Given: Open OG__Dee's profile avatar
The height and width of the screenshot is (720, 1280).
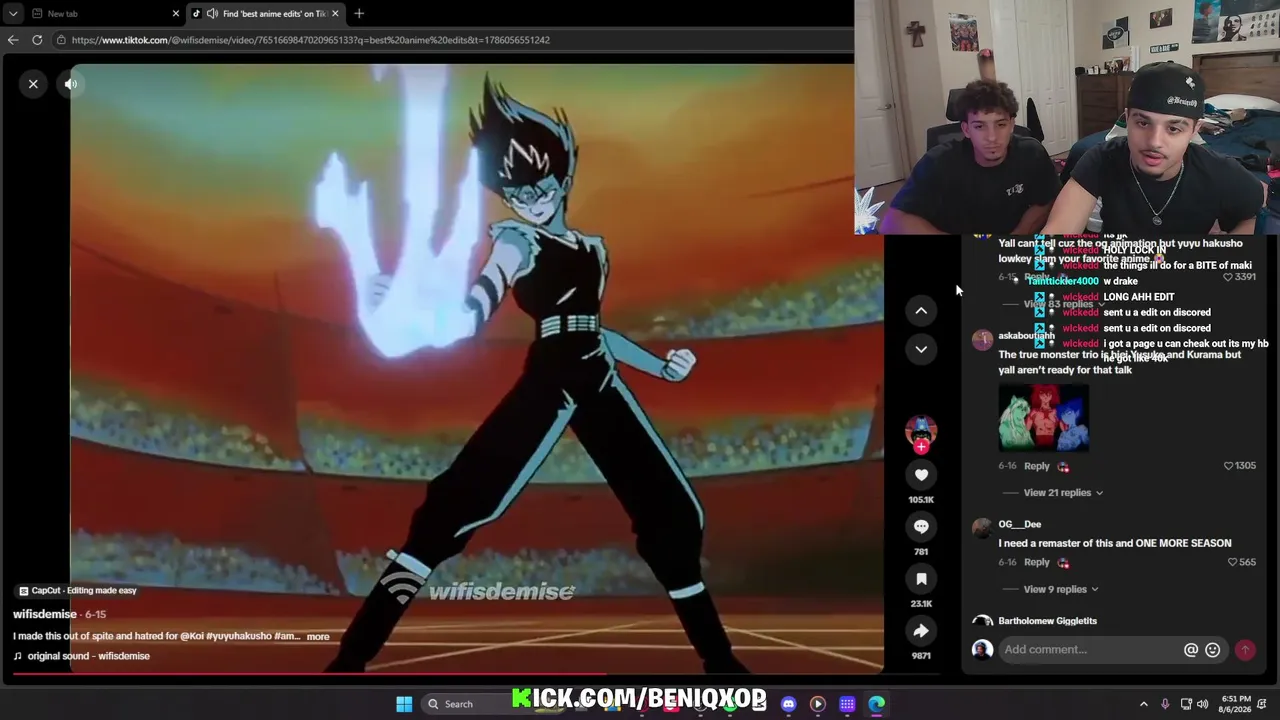Looking at the screenshot, I should [x=982, y=529].
